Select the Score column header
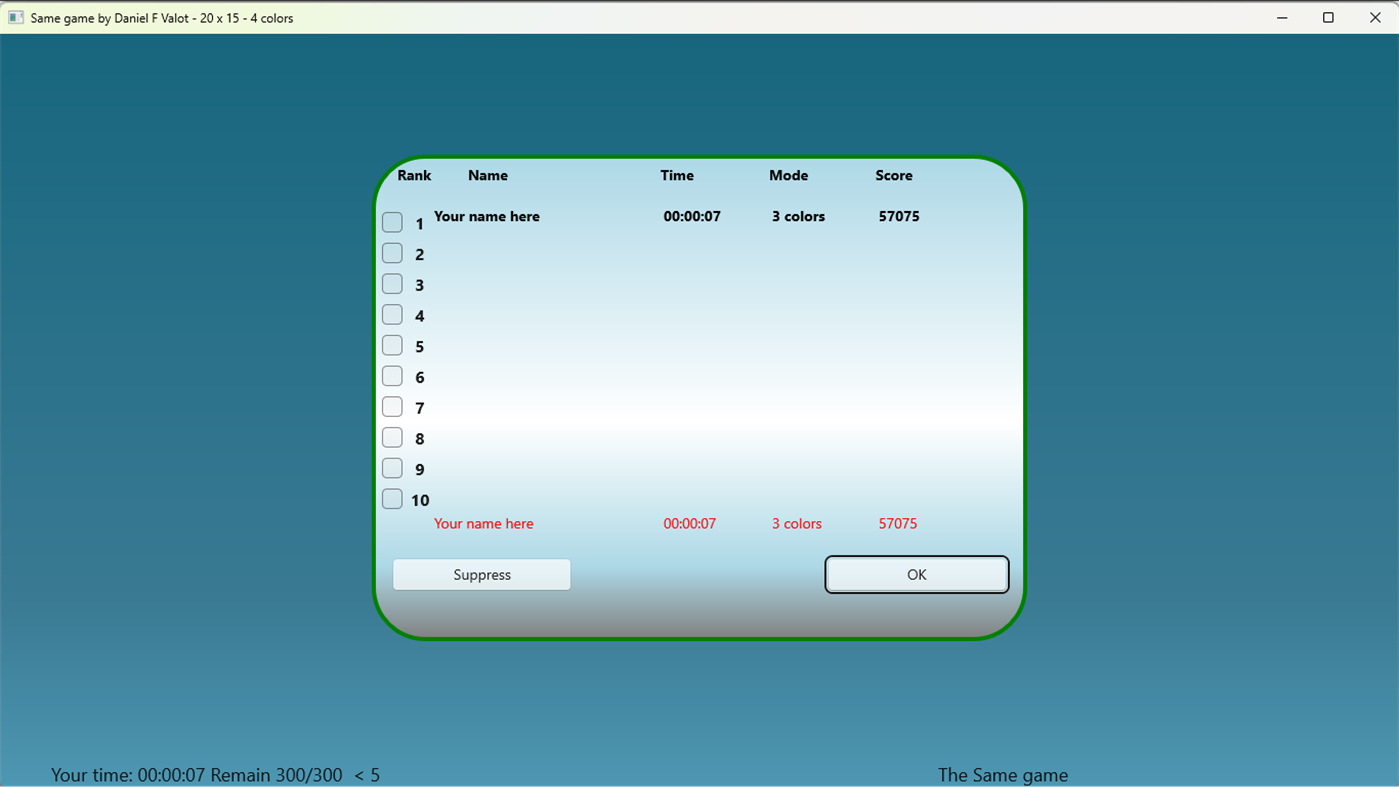The image size is (1399, 787). 893,175
